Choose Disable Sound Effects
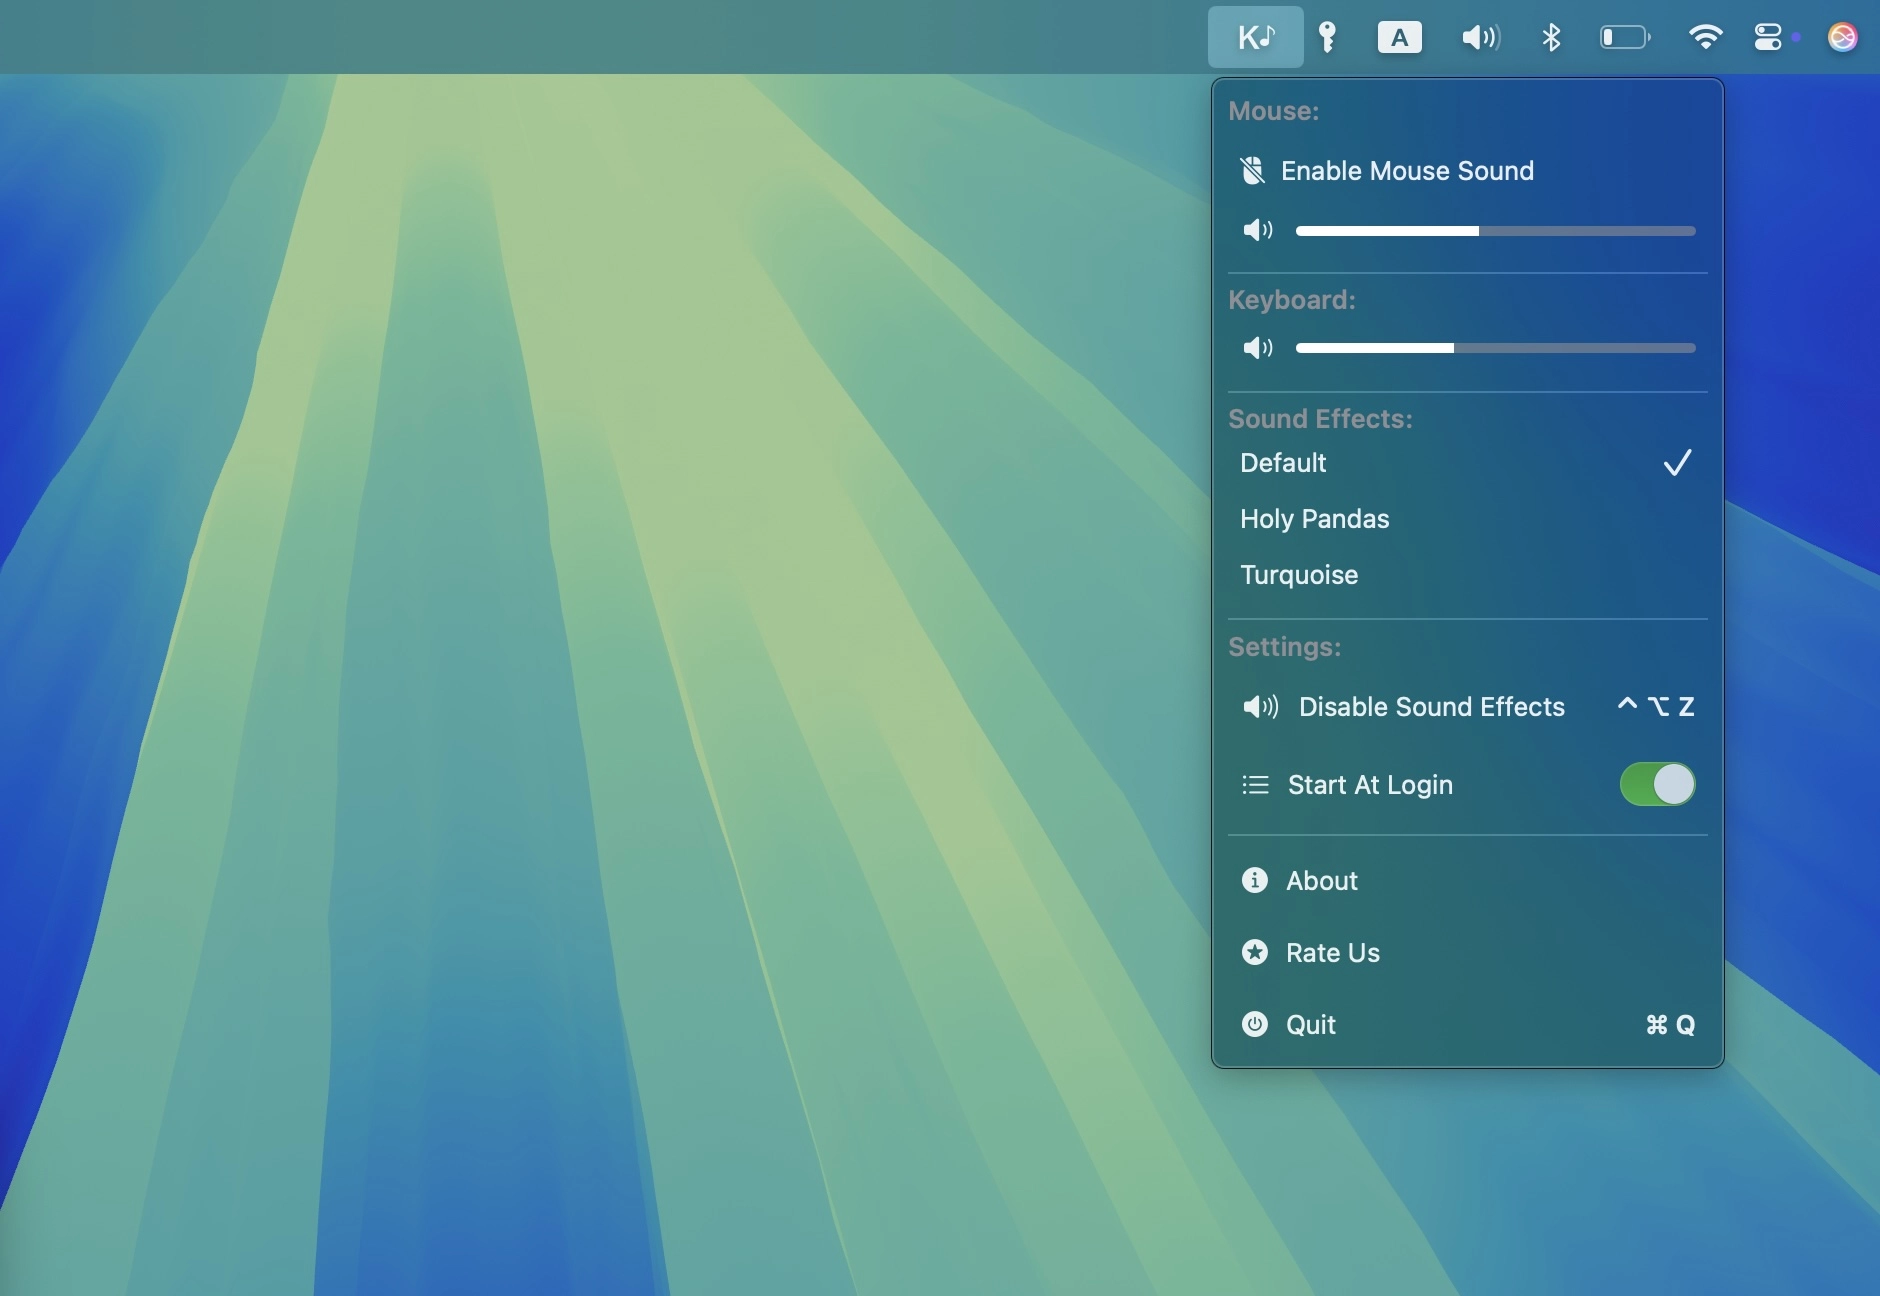Screen dimensions: 1880x1296 point(1431,707)
